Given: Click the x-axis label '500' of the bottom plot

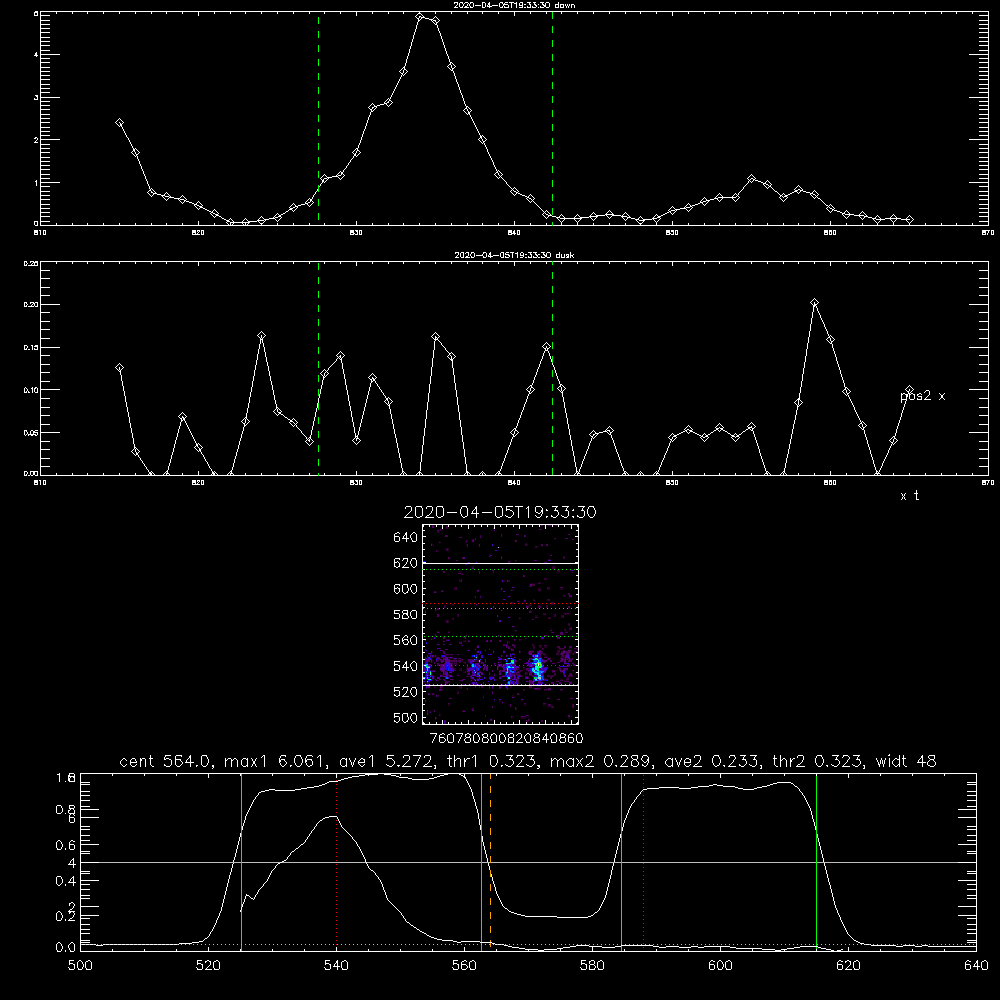Looking at the screenshot, I should point(80,966).
